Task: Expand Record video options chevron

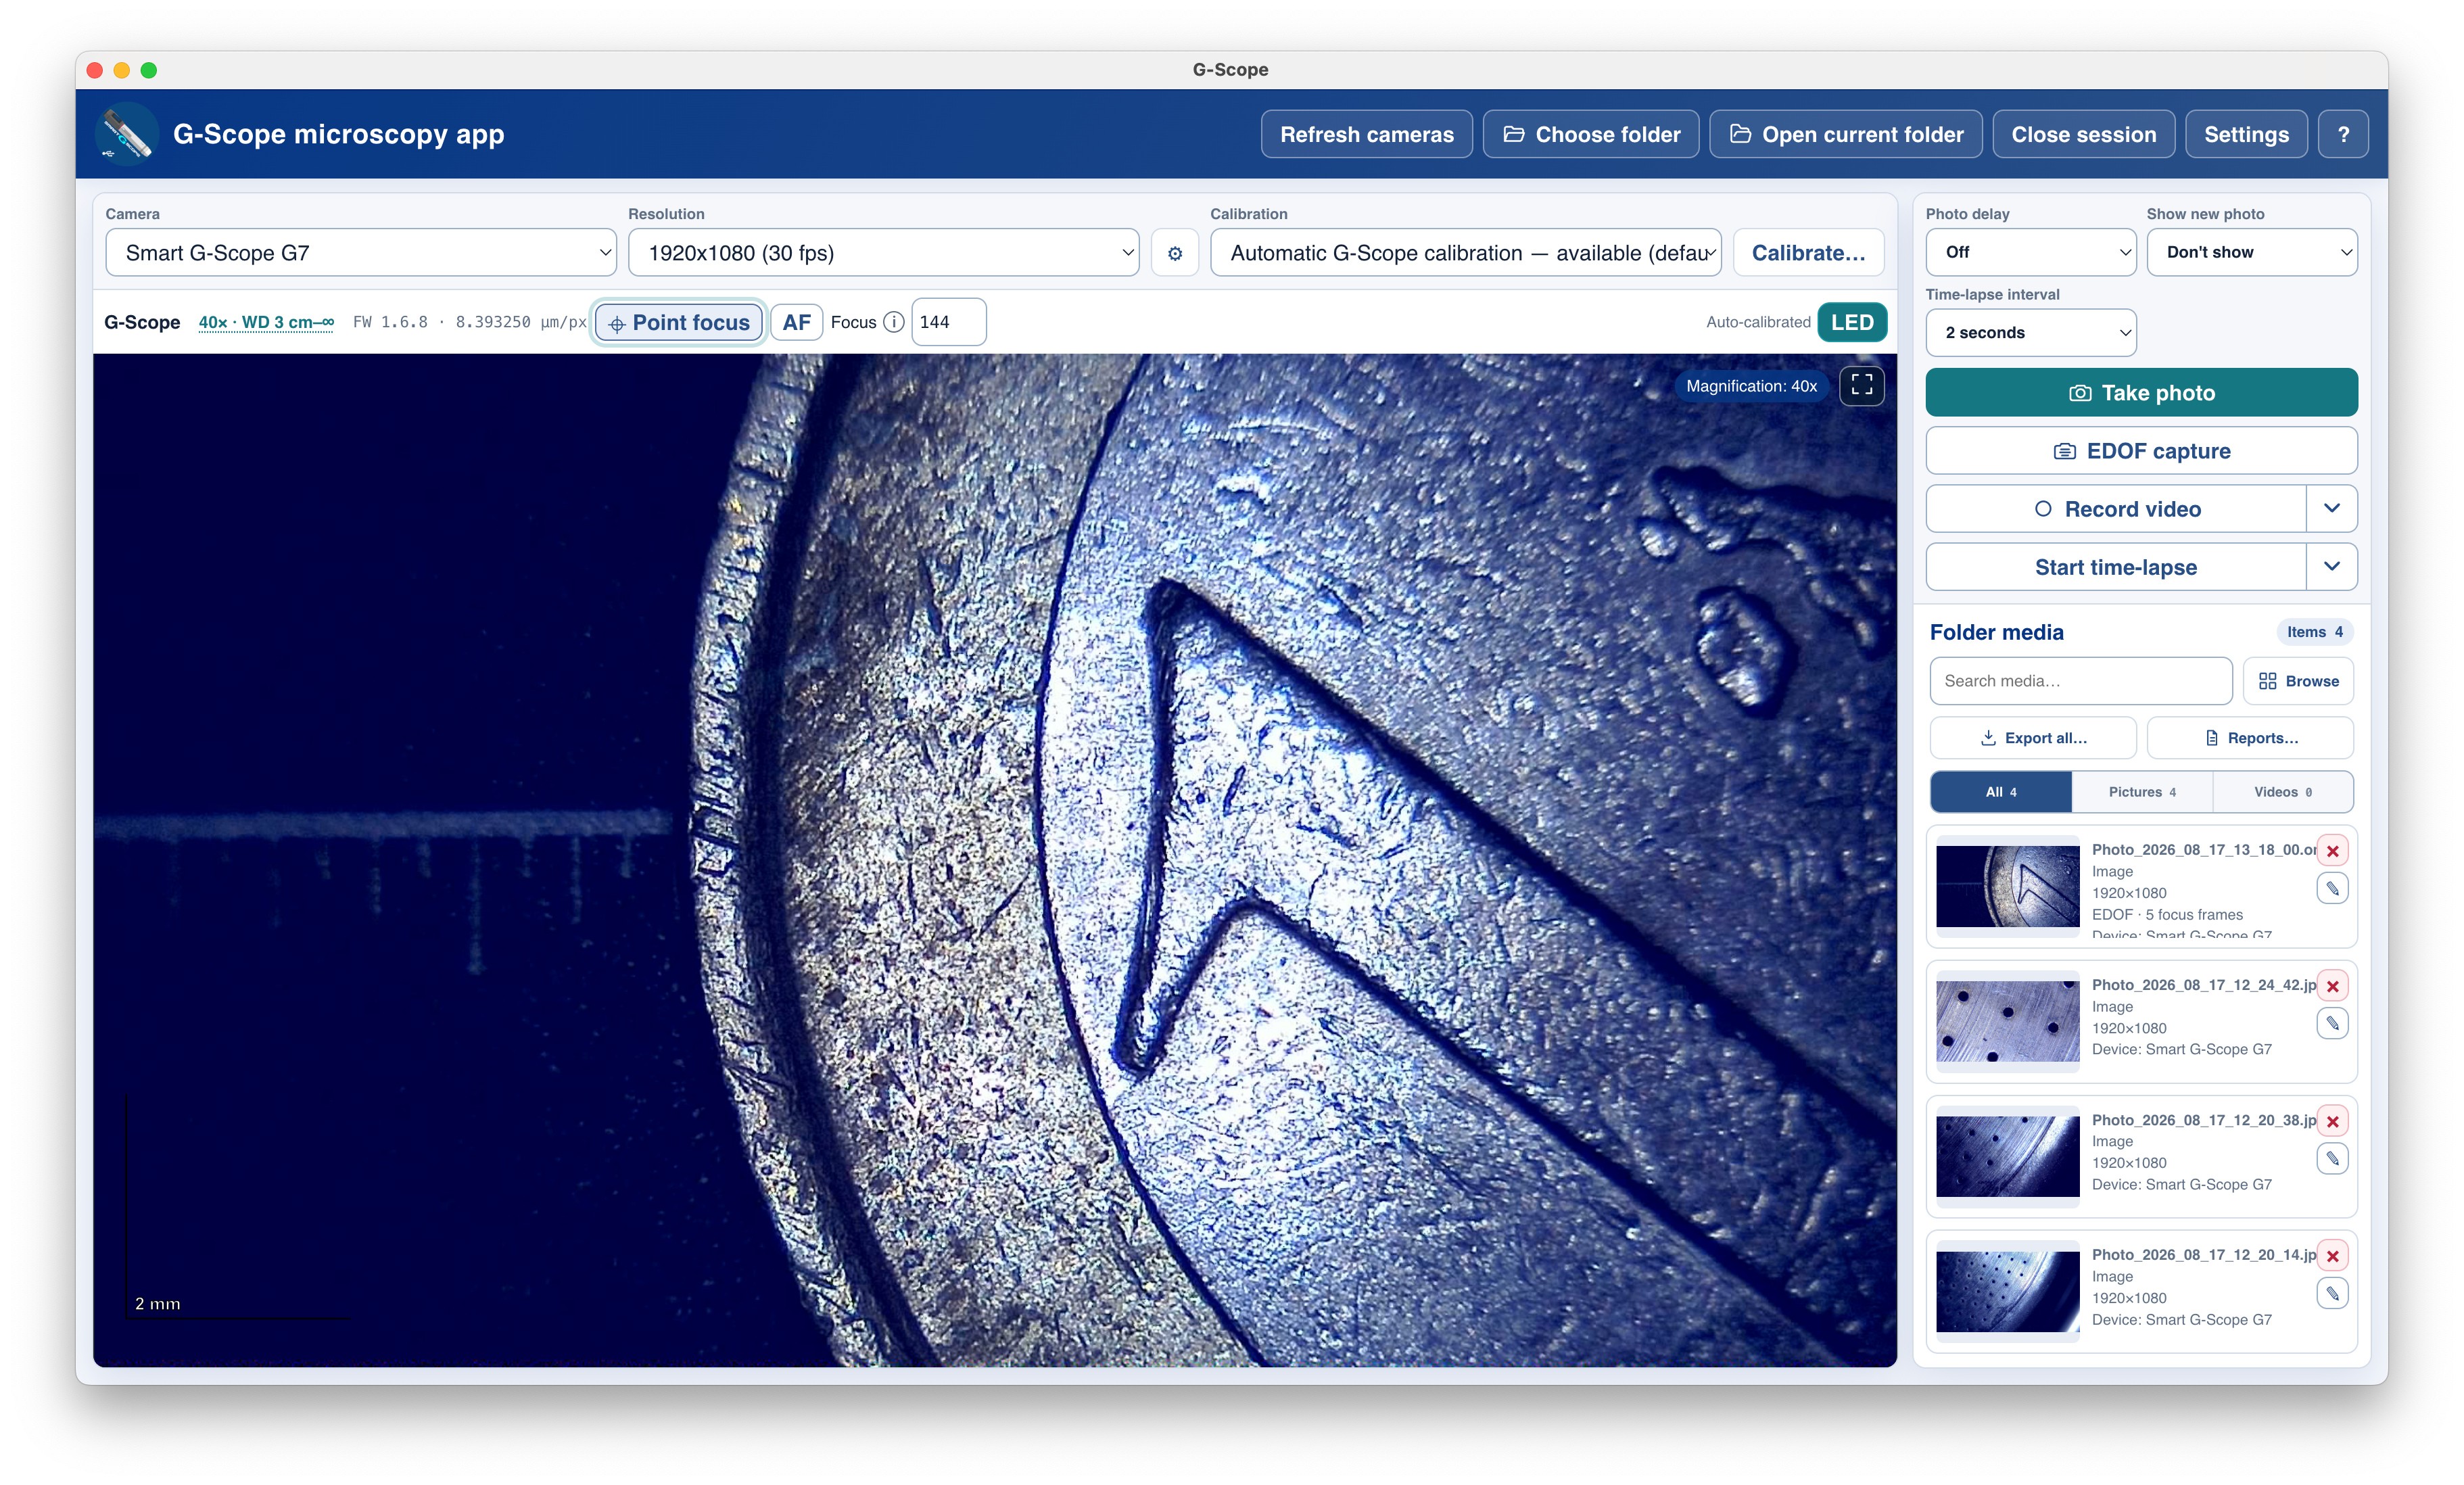Action: [2331, 509]
